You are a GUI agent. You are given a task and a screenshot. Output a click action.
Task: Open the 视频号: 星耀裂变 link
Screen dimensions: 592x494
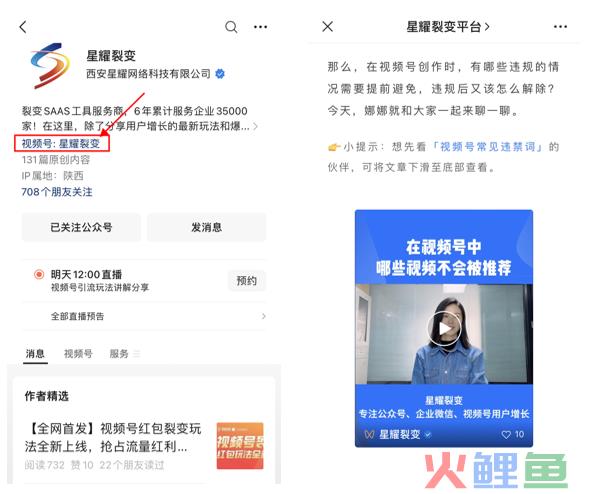coord(61,144)
